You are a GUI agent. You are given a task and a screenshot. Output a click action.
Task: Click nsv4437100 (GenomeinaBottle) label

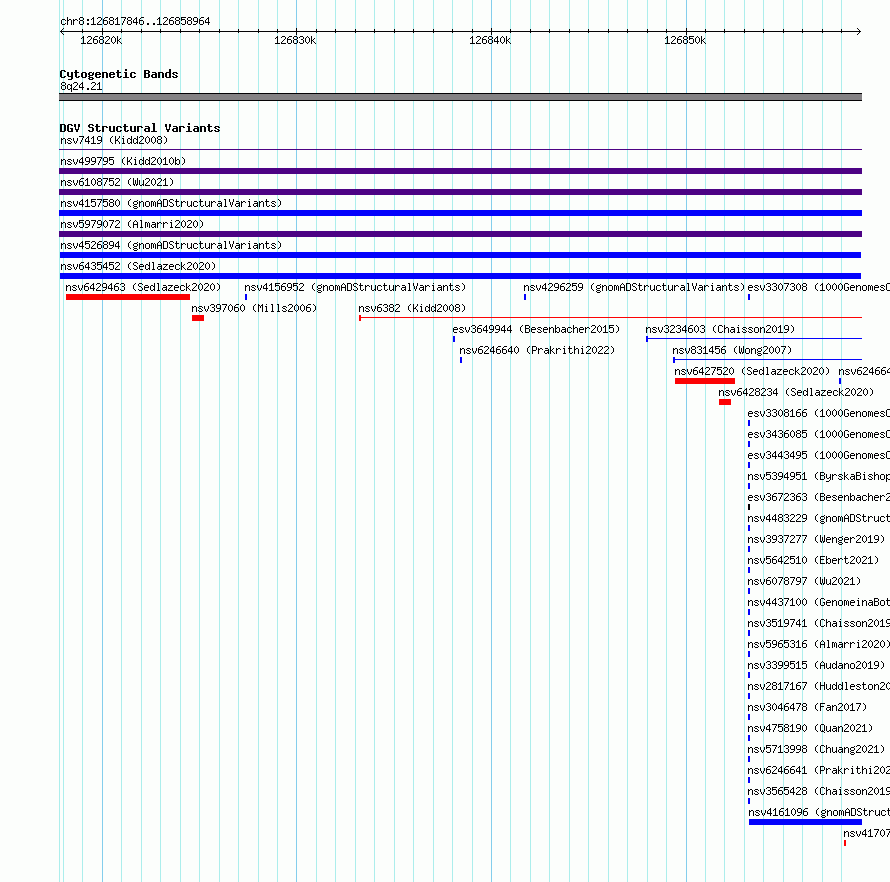click(x=818, y=602)
